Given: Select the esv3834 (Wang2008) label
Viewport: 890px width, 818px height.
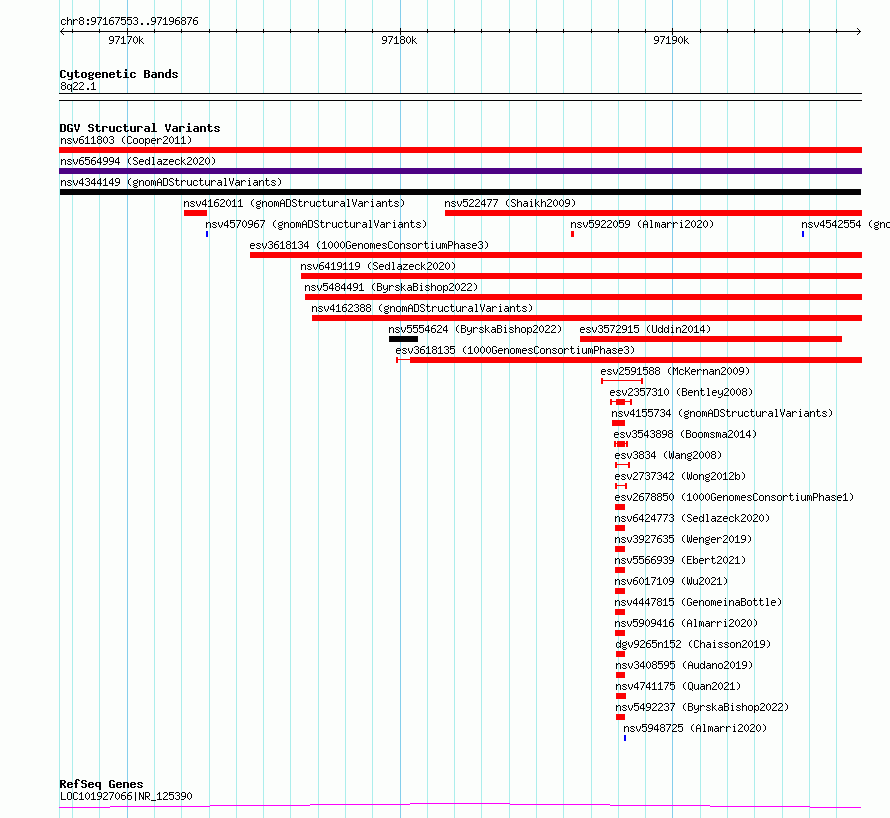Looking at the screenshot, I should click(x=668, y=455).
